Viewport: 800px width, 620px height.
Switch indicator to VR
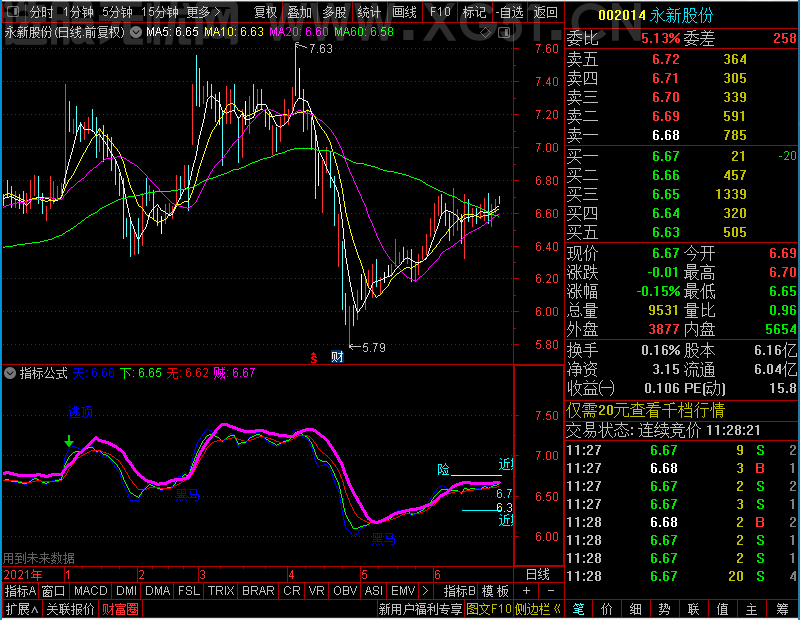coord(317,591)
